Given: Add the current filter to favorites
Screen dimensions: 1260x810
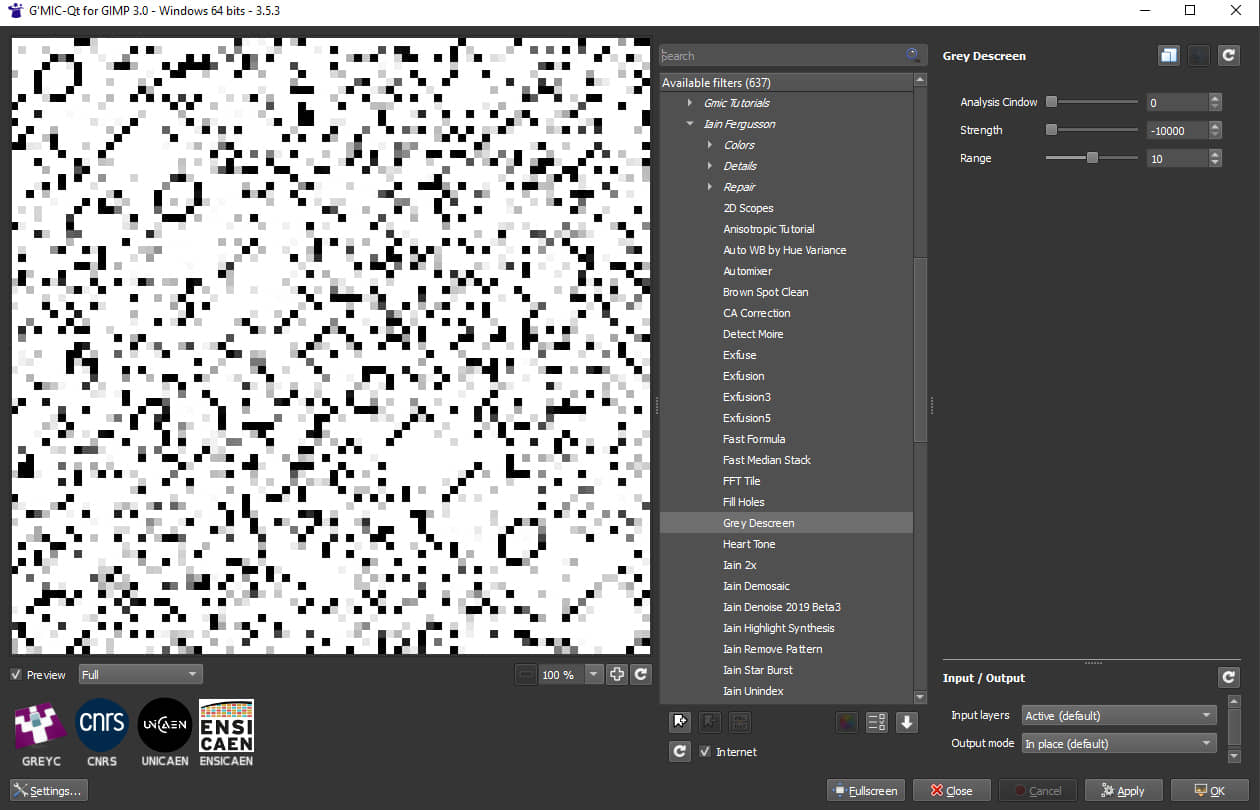Looking at the screenshot, I should tap(680, 722).
